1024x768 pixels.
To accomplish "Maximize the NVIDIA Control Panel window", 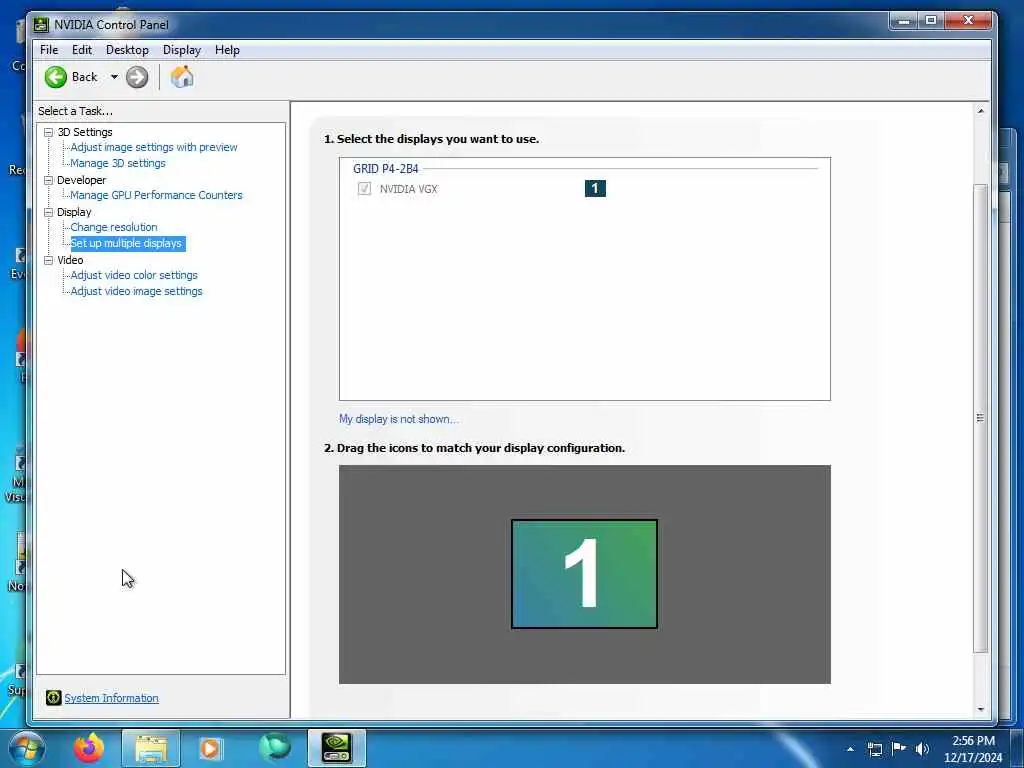I will click(931, 21).
